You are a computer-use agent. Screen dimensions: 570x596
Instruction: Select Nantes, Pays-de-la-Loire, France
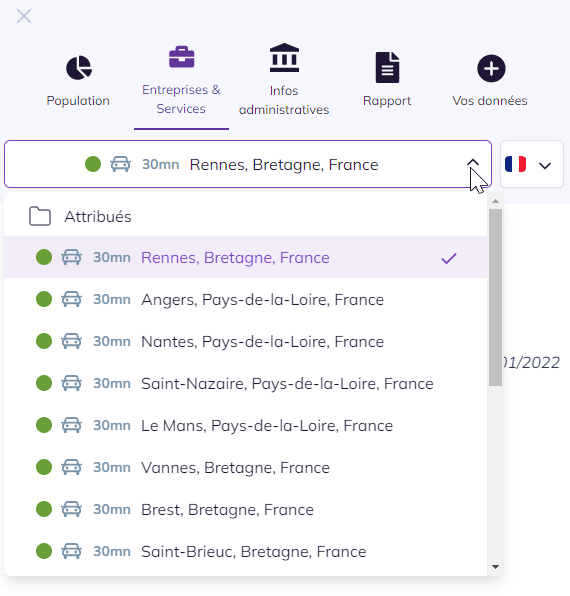point(245,341)
